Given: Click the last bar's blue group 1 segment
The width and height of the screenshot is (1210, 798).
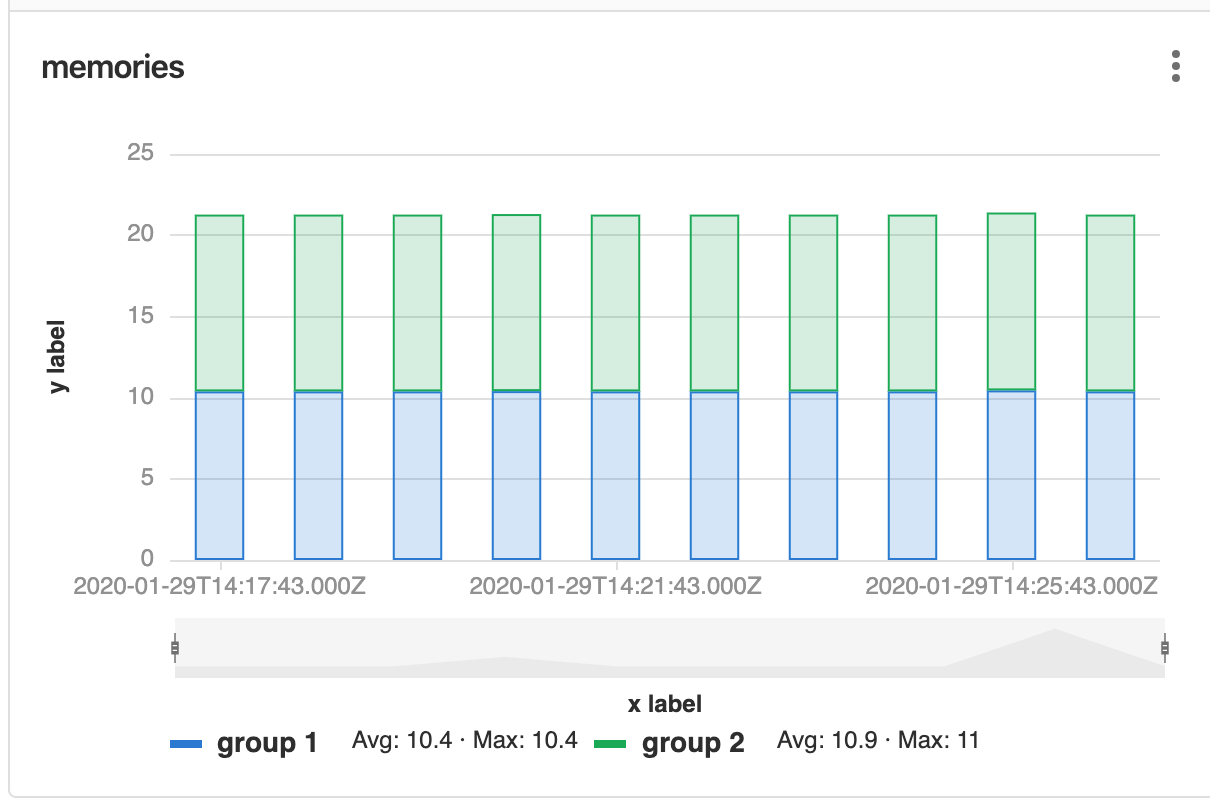Looking at the screenshot, I should coord(1110,475).
